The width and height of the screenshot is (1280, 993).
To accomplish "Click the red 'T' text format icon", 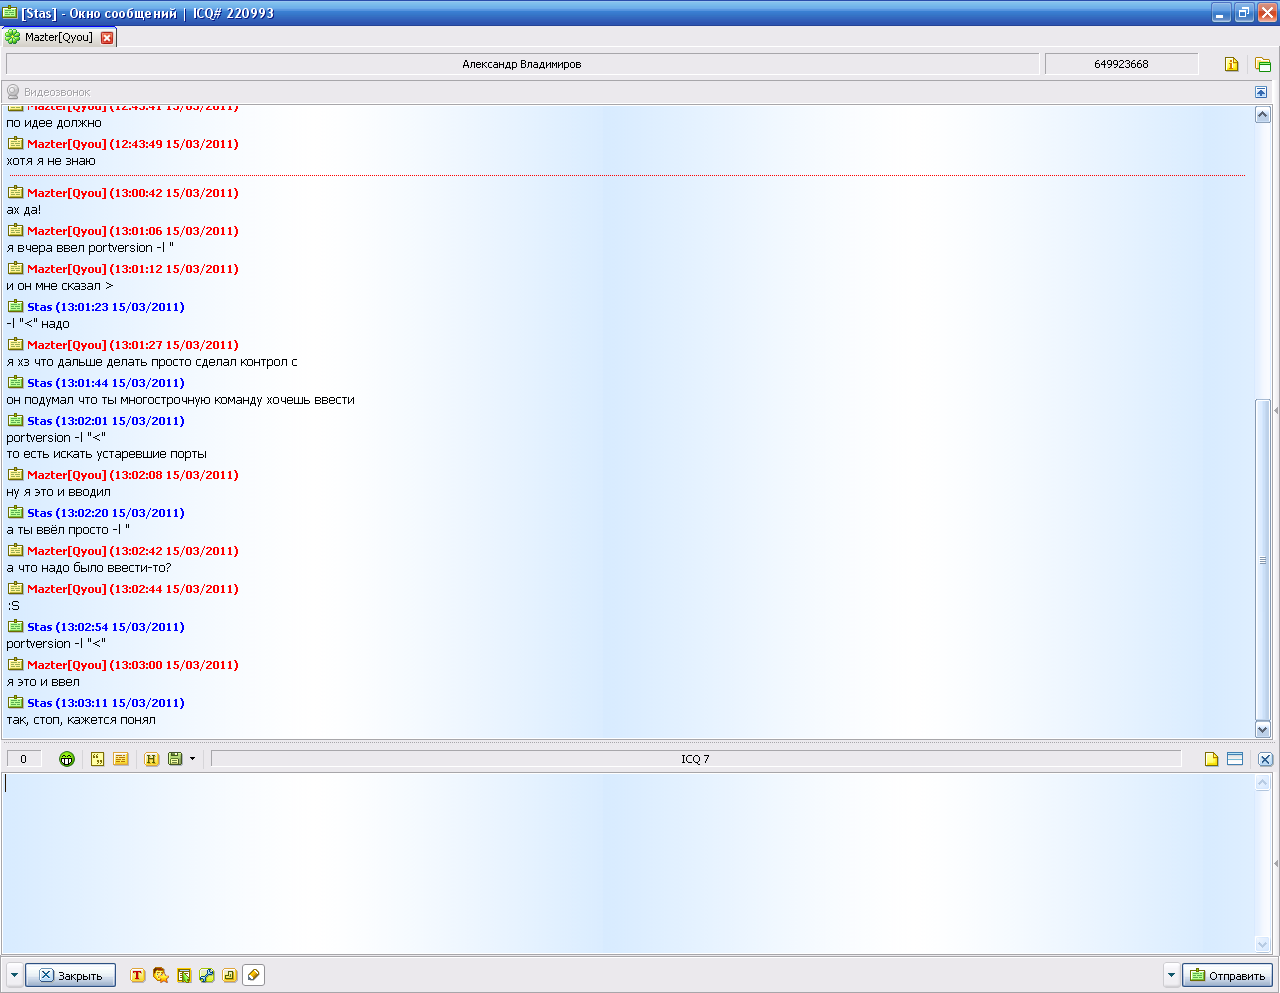I will 137,975.
